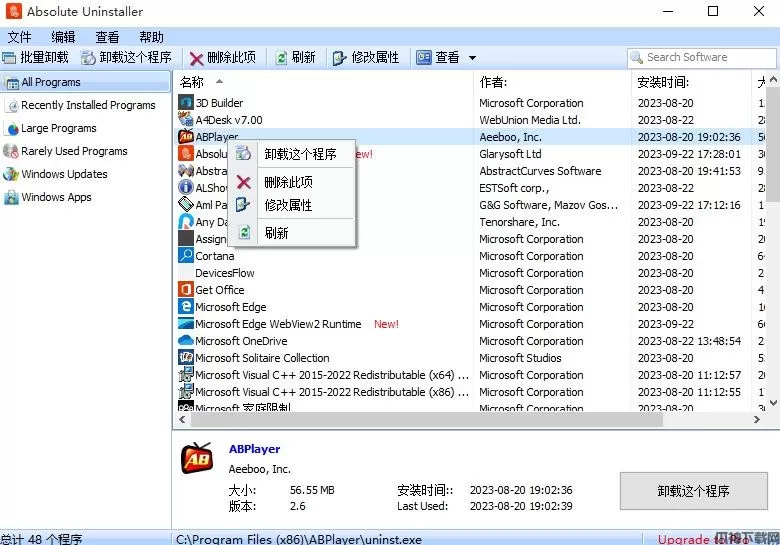Viewport: 780px width, 545px height.
Task: Select the Get Office entry name
Action: point(219,290)
